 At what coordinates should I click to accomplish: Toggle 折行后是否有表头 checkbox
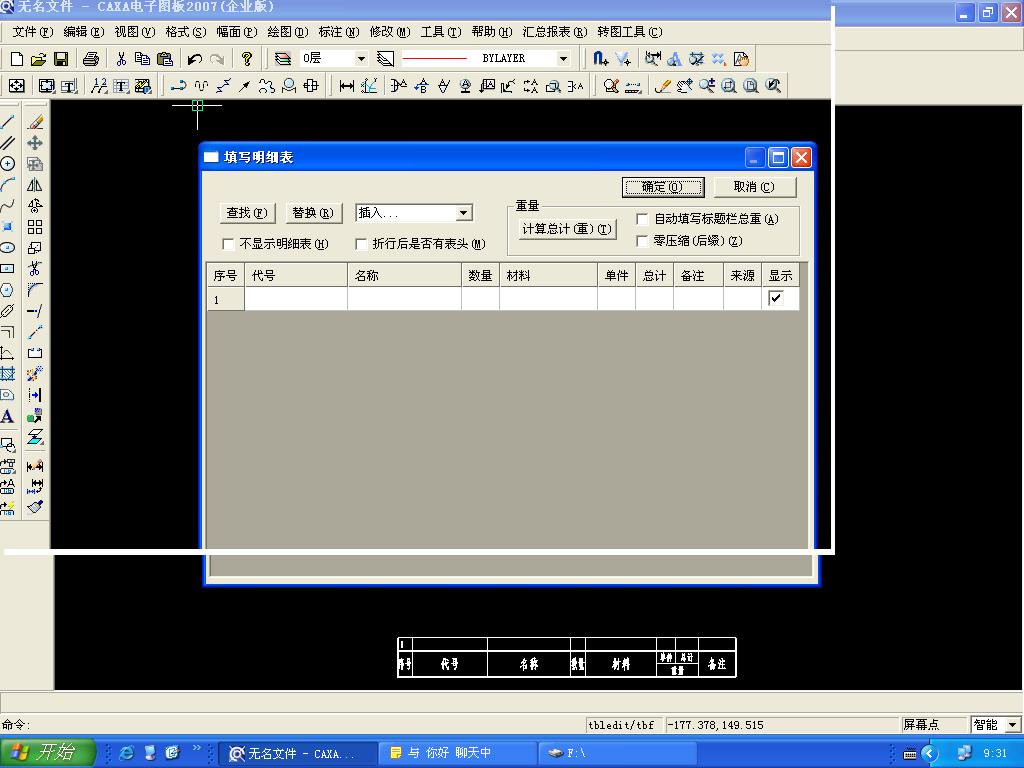(x=361, y=244)
